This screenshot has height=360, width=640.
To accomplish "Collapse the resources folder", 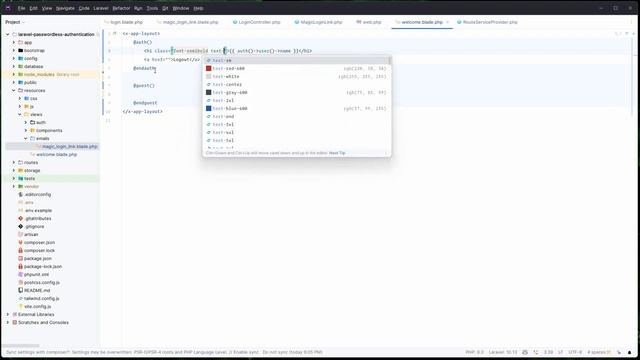I will point(14,91).
